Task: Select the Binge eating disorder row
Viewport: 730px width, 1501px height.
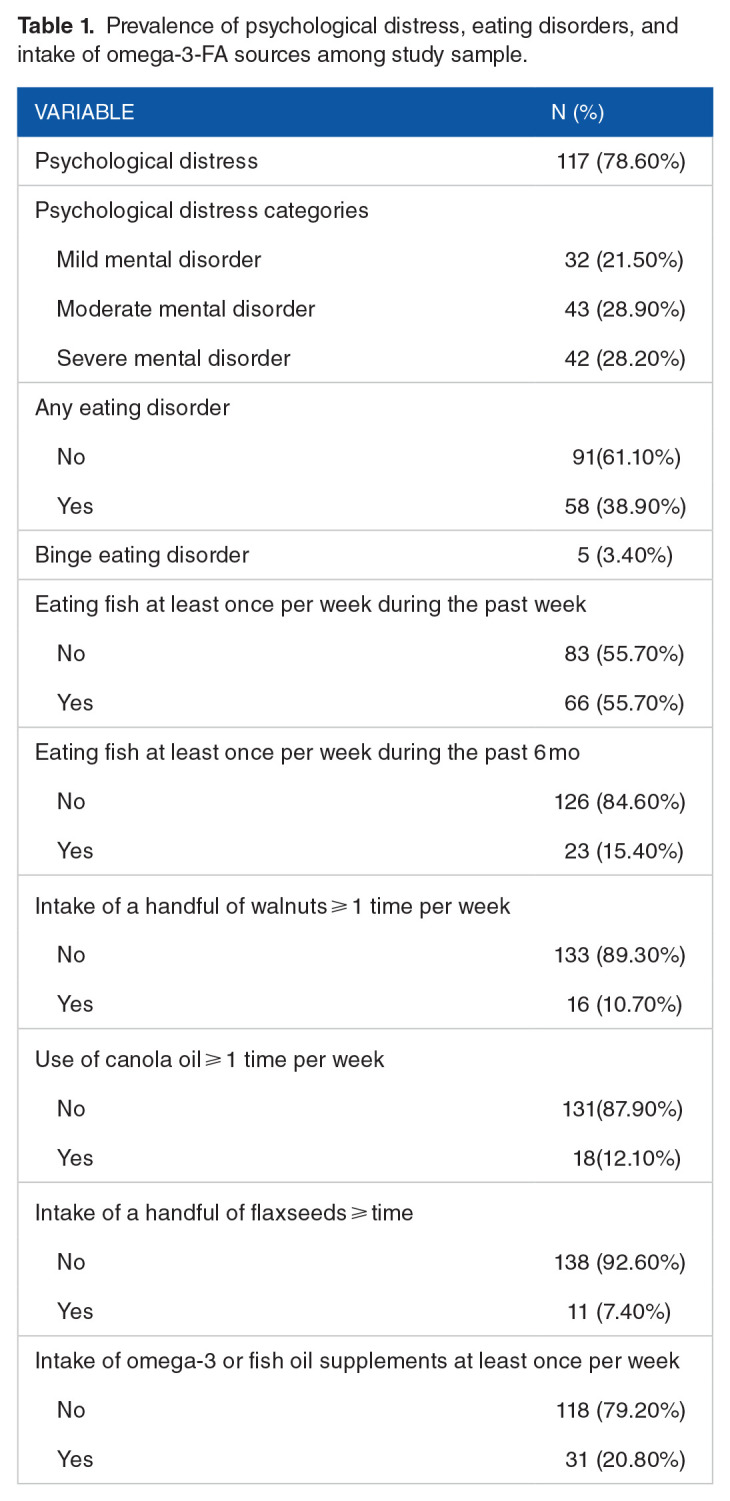Action: click(x=142, y=554)
